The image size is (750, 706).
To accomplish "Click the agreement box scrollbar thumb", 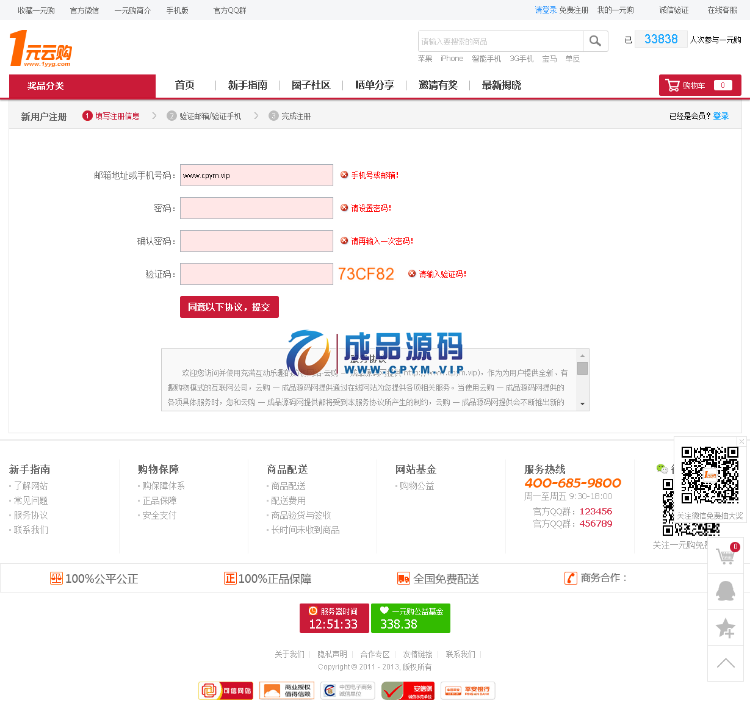I will (582, 368).
